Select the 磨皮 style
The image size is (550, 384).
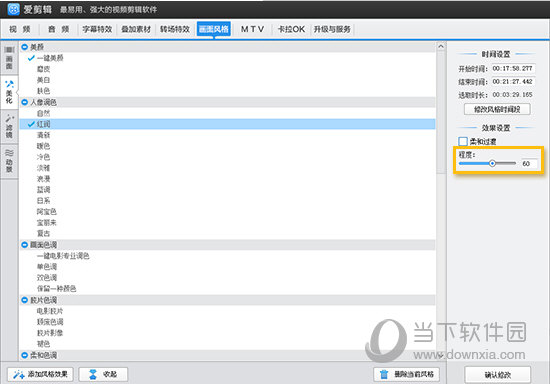click(43, 69)
